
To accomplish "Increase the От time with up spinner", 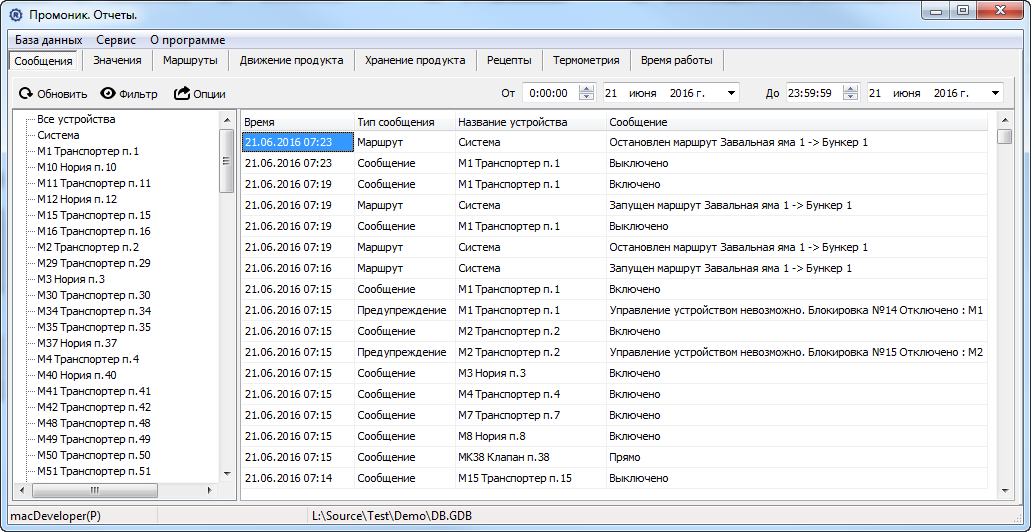I will (586, 89).
